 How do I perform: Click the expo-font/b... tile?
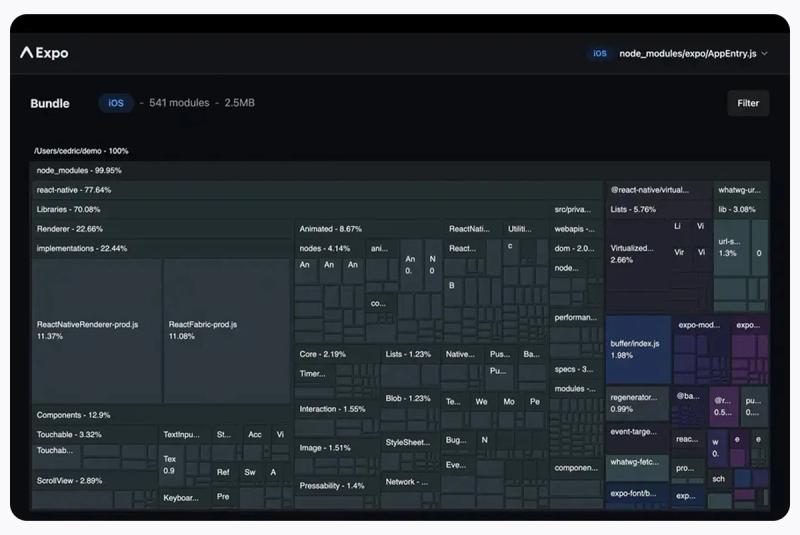point(637,496)
